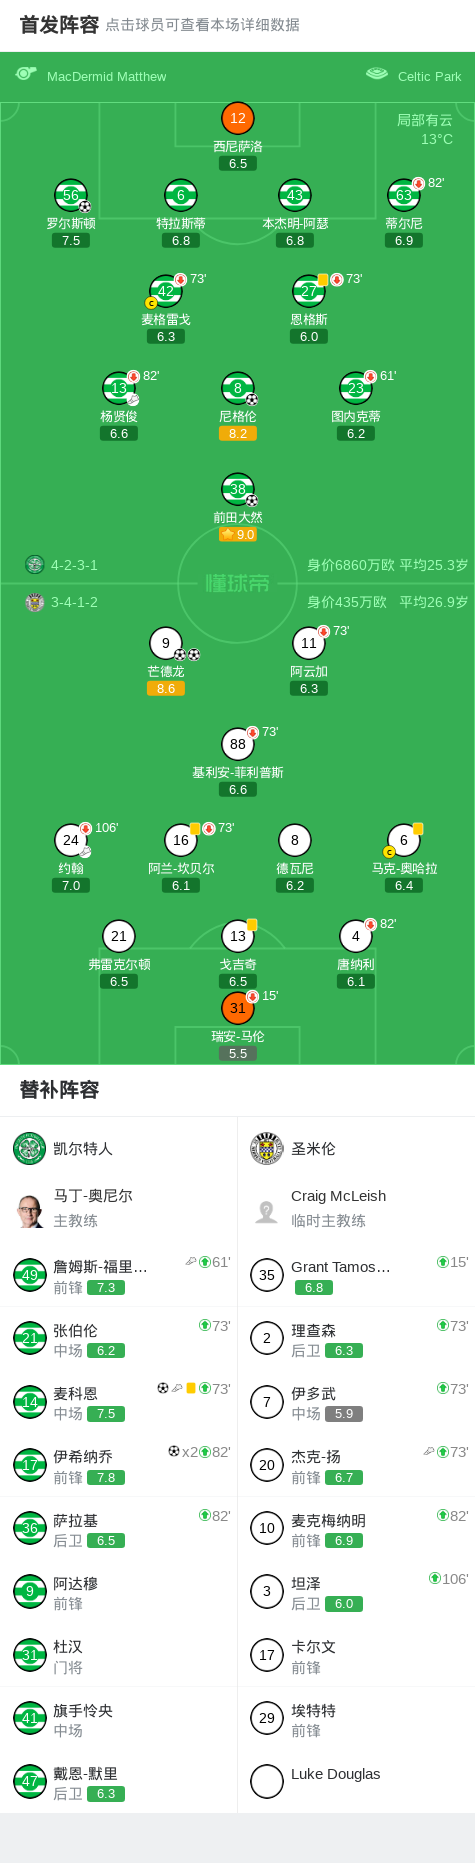This screenshot has height=1863, width=475.
Task: Click the referee whistle icon
Action: 26,74
